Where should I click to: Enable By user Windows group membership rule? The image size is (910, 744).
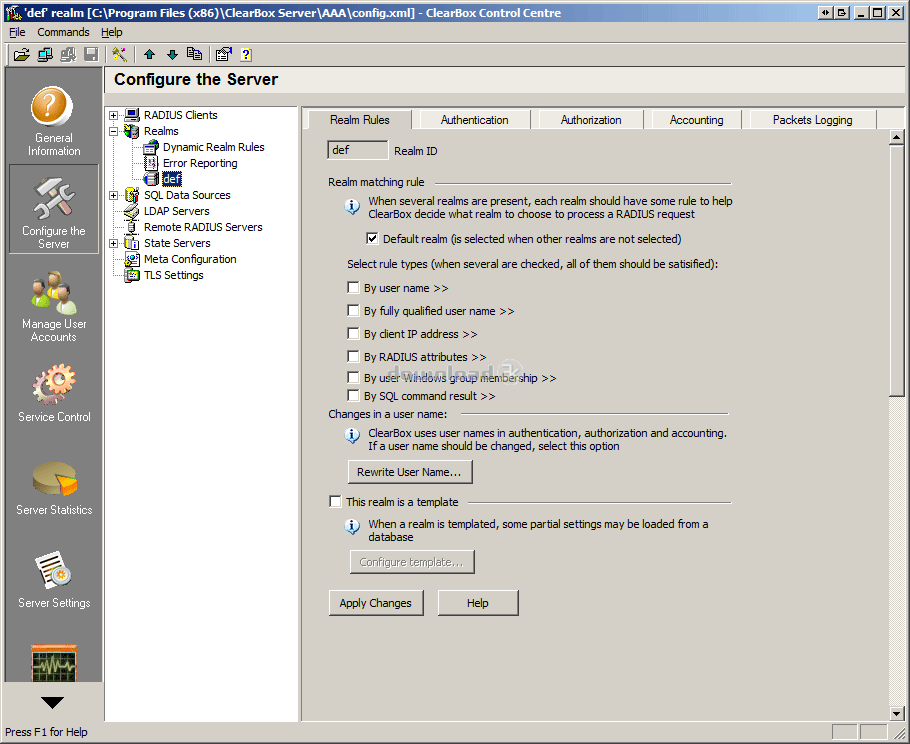coord(353,377)
